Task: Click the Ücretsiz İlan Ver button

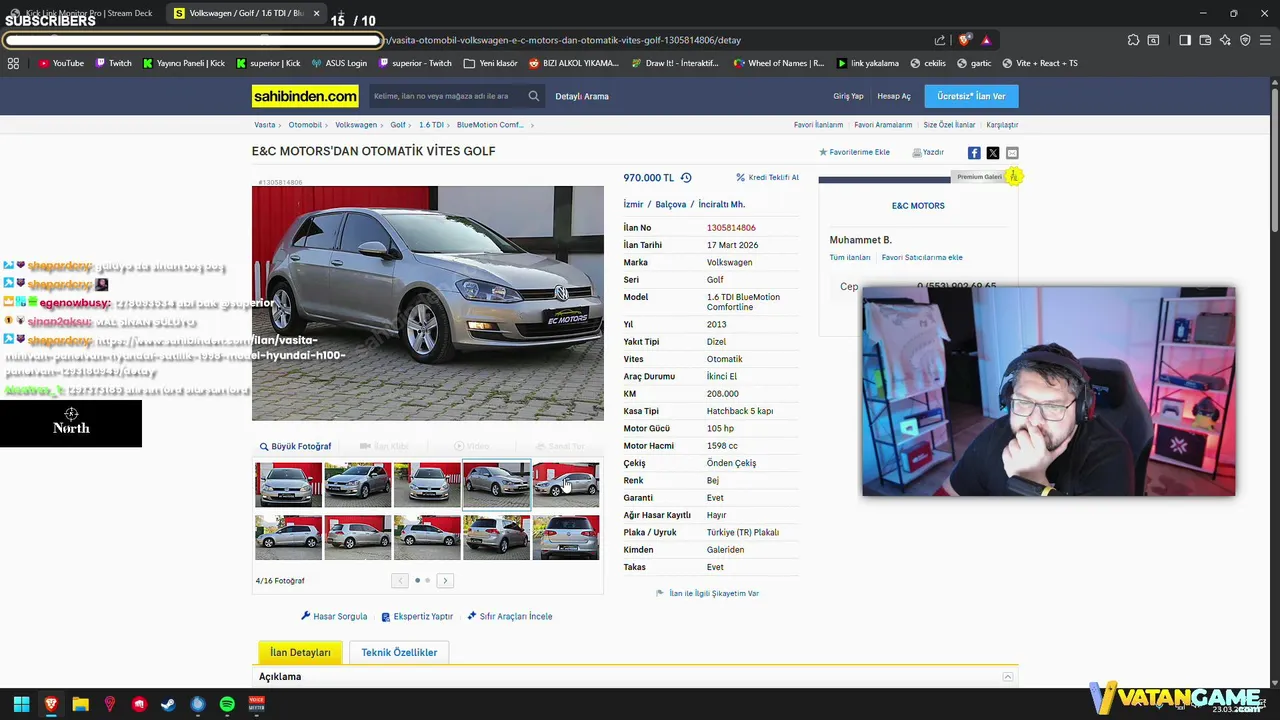Action: point(971,96)
